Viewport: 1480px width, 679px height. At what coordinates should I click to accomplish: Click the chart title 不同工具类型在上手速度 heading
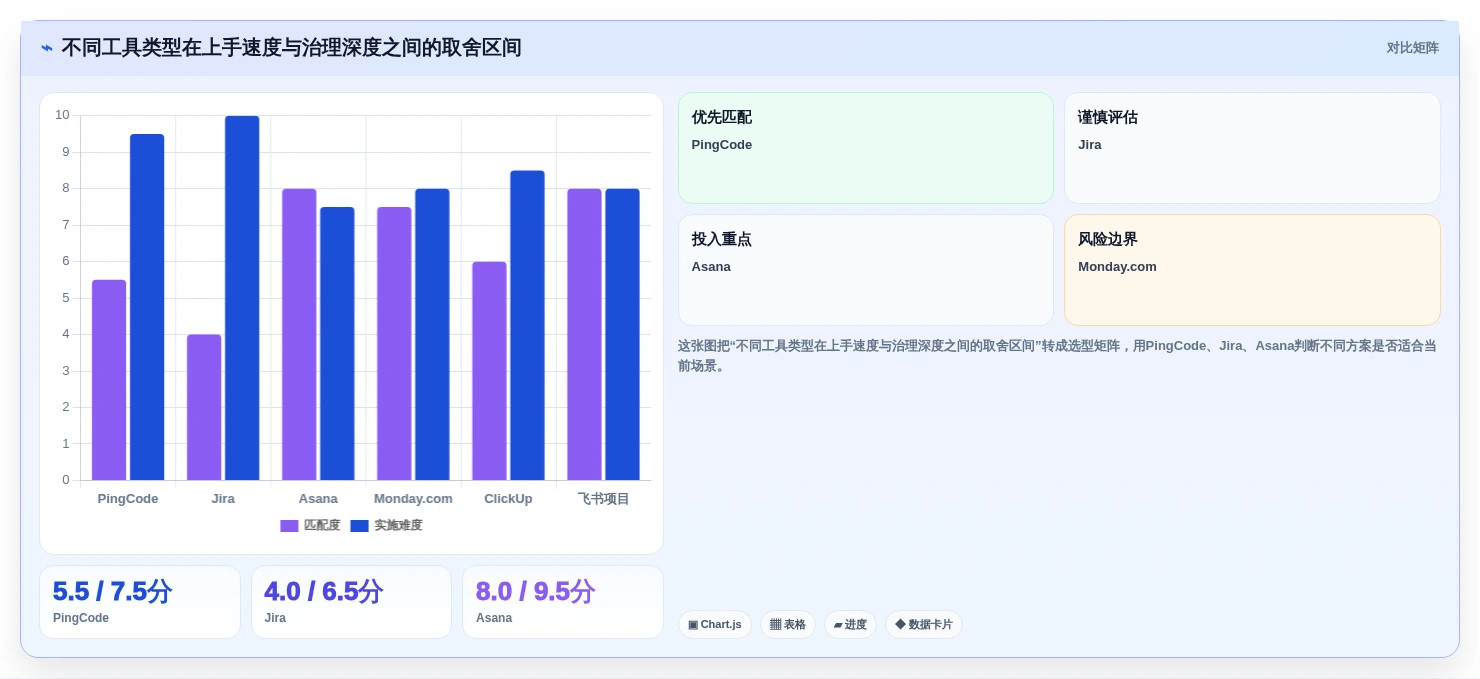291,48
